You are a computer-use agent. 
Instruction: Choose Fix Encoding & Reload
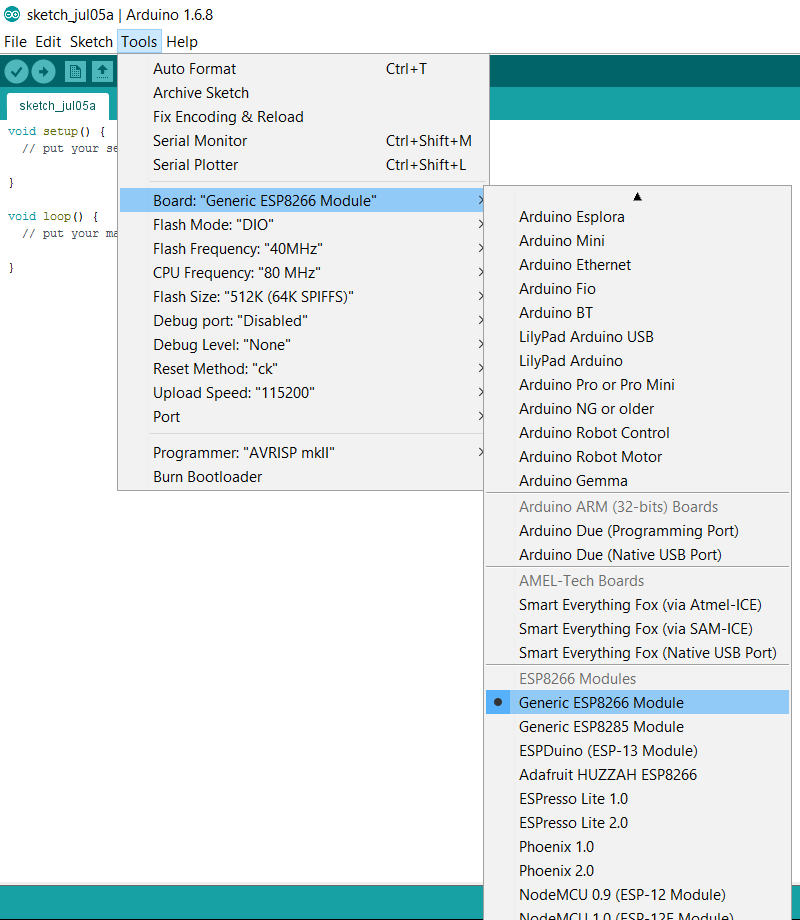pos(303,117)
